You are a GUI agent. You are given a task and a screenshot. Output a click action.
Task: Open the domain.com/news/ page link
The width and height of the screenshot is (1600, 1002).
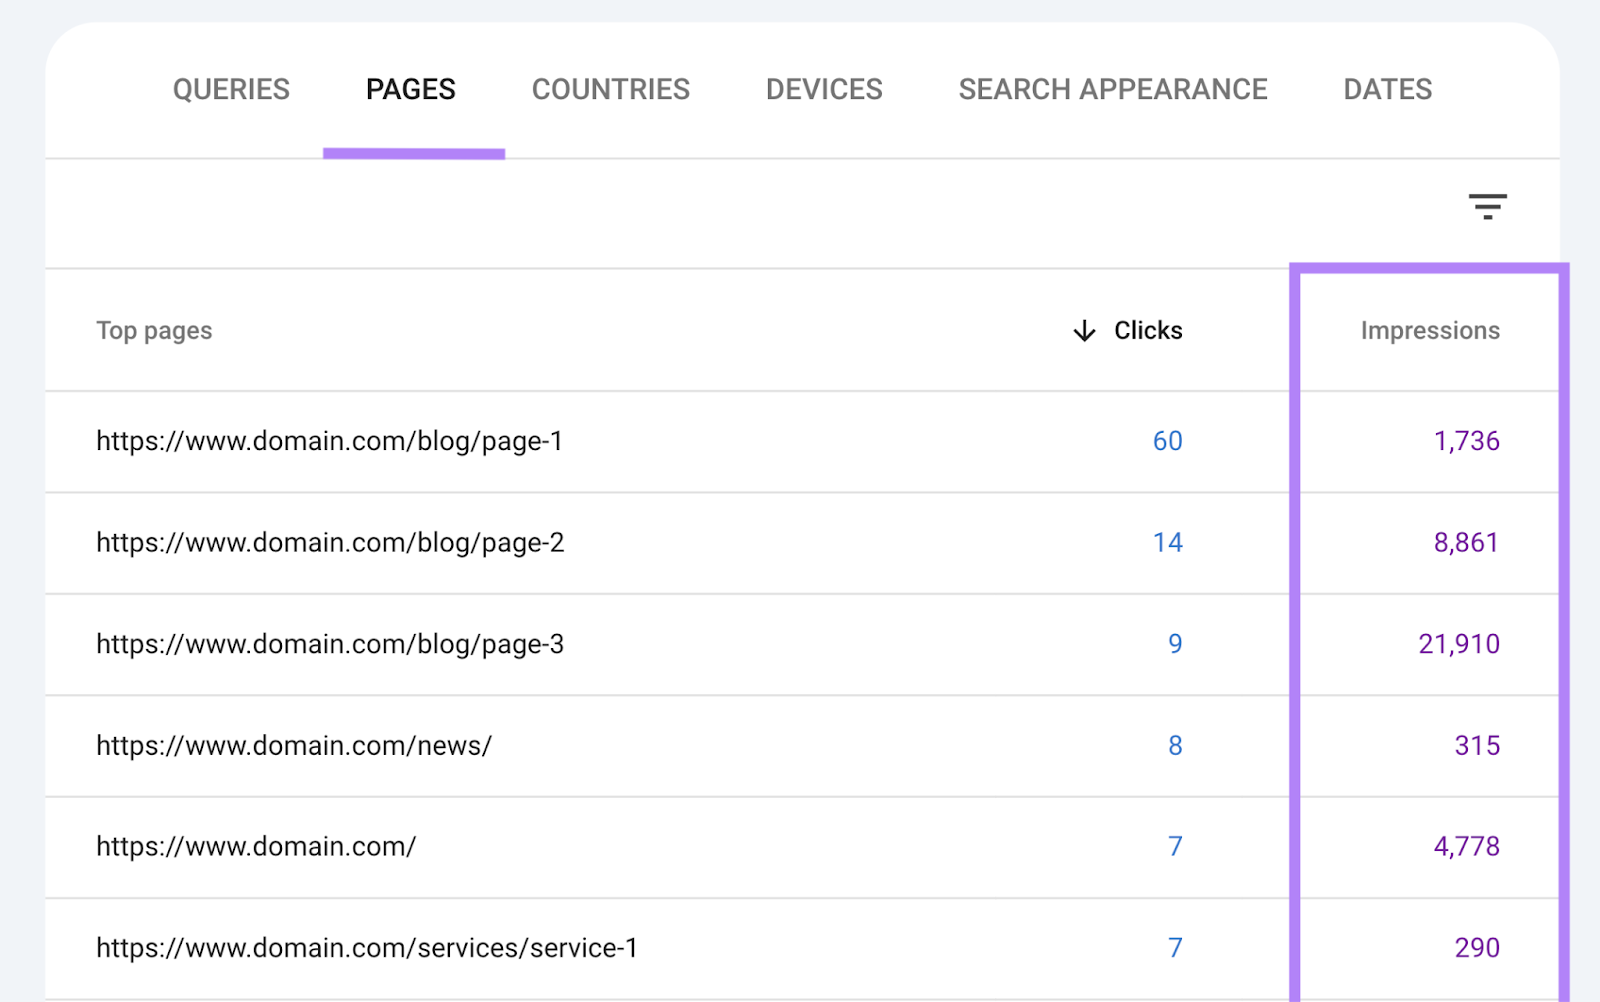293,745
